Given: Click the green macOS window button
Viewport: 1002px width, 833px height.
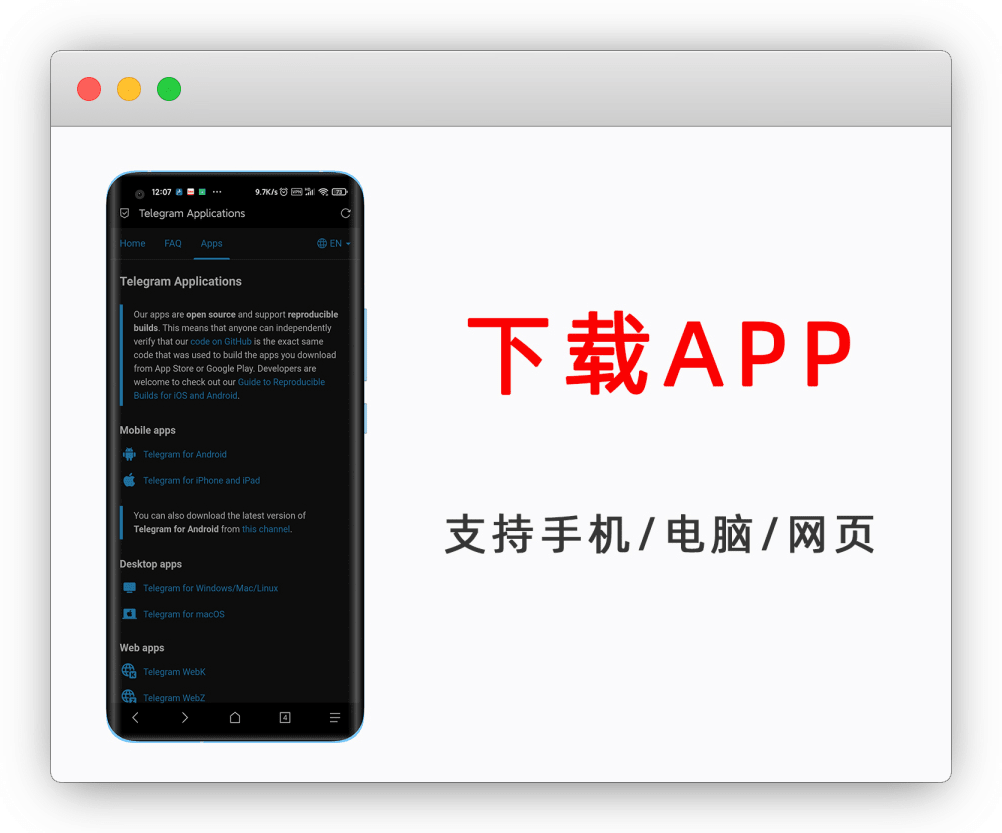Looking at the screenshot, I should (169, 89).
